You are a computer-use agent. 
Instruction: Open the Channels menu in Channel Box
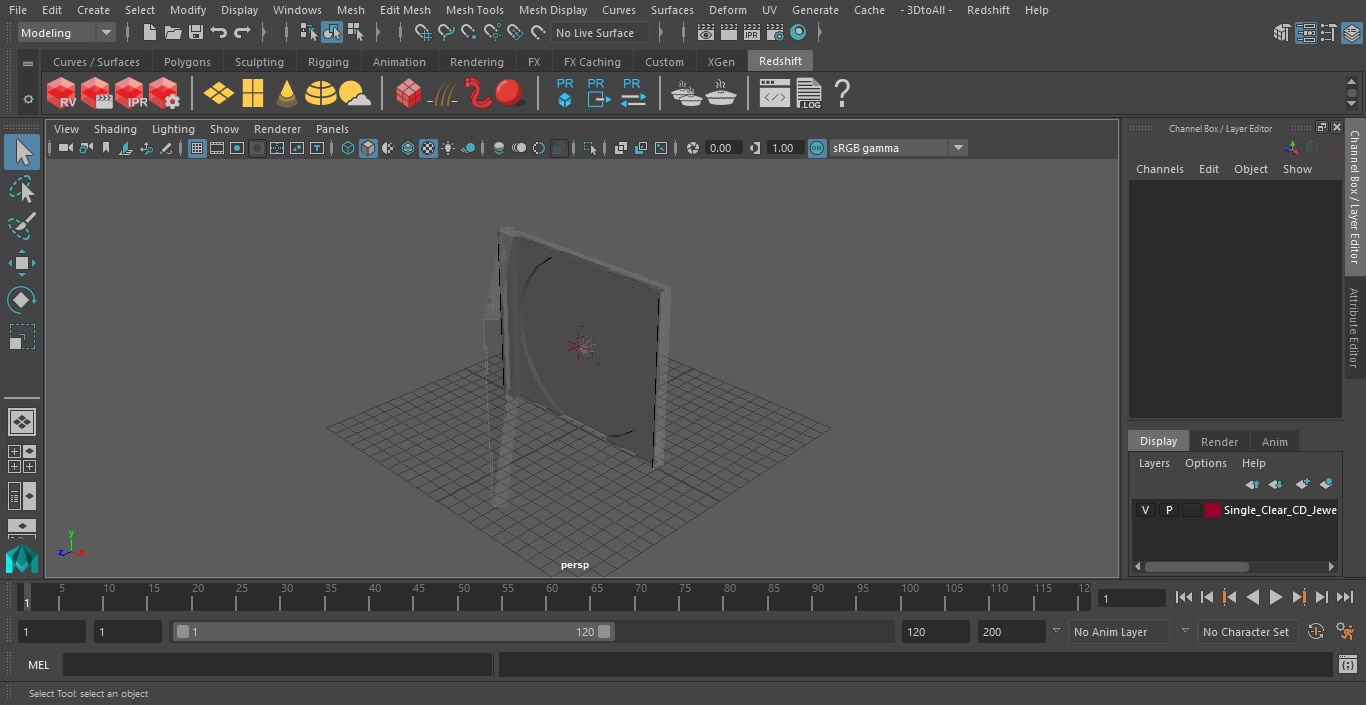[1159, 169]
